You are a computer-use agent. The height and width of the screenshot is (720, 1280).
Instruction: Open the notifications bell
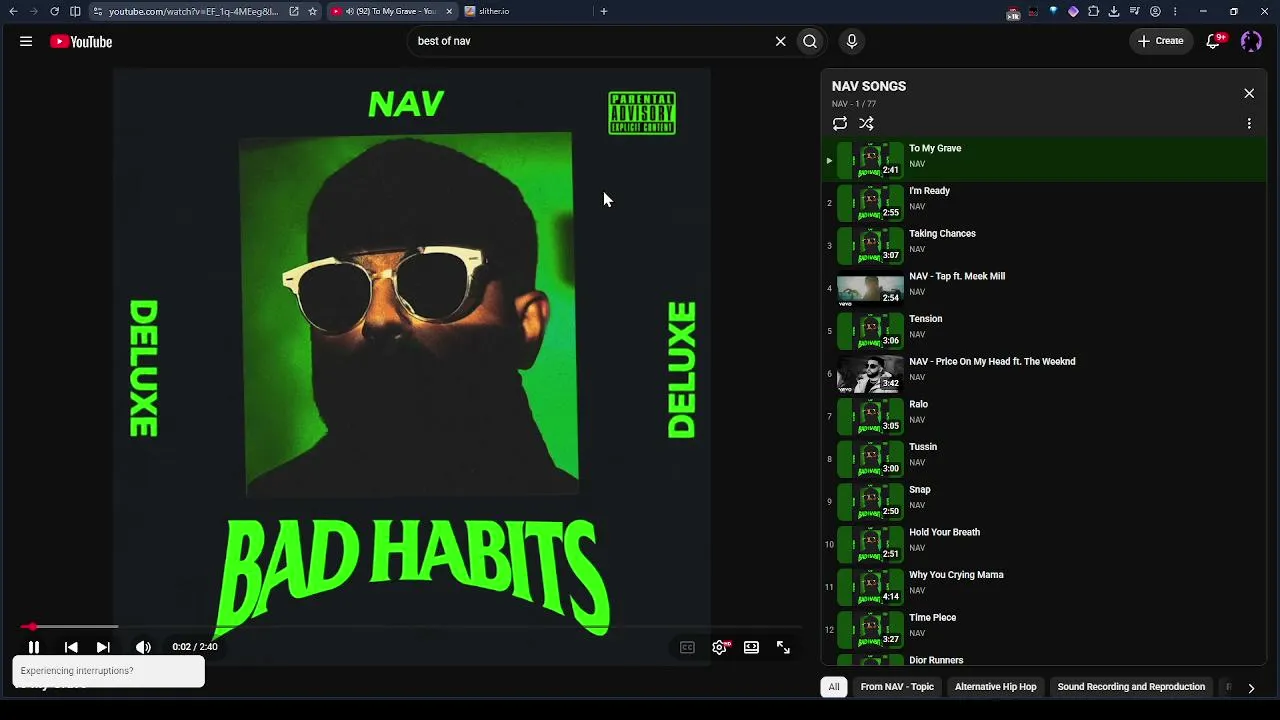click(1214, 41)
